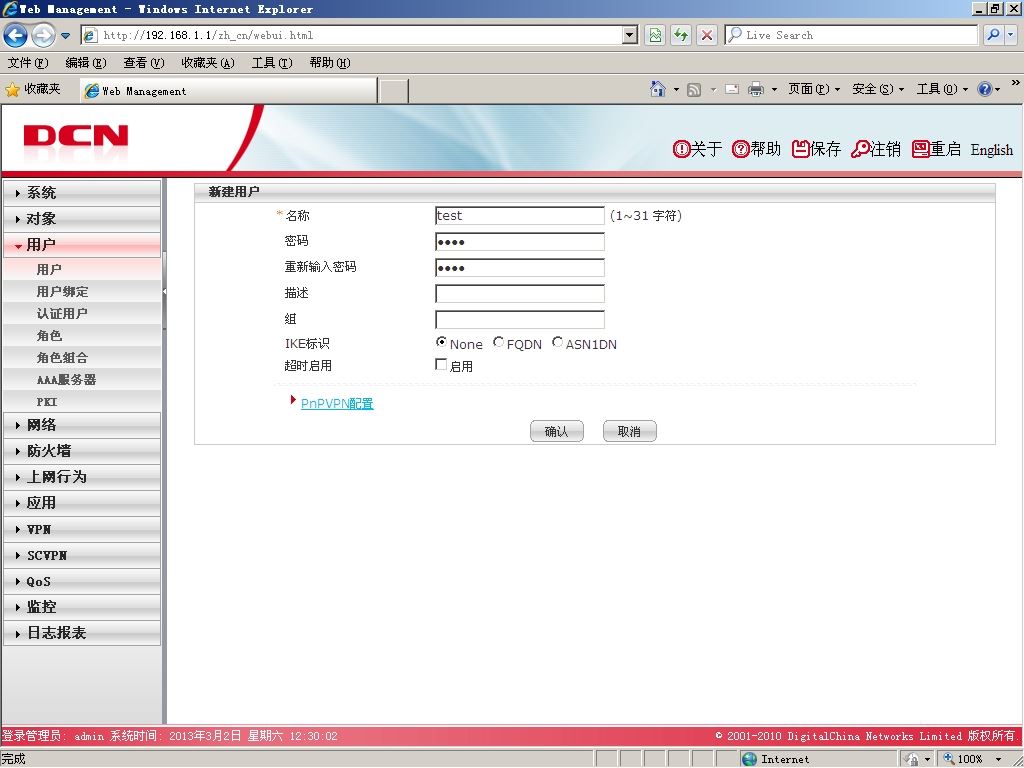The height and width of the screenshot is (768, 1024).
Task: Select 用户绑定 in the sidebar
Action: pyautogui.click(x=63, y=292)
